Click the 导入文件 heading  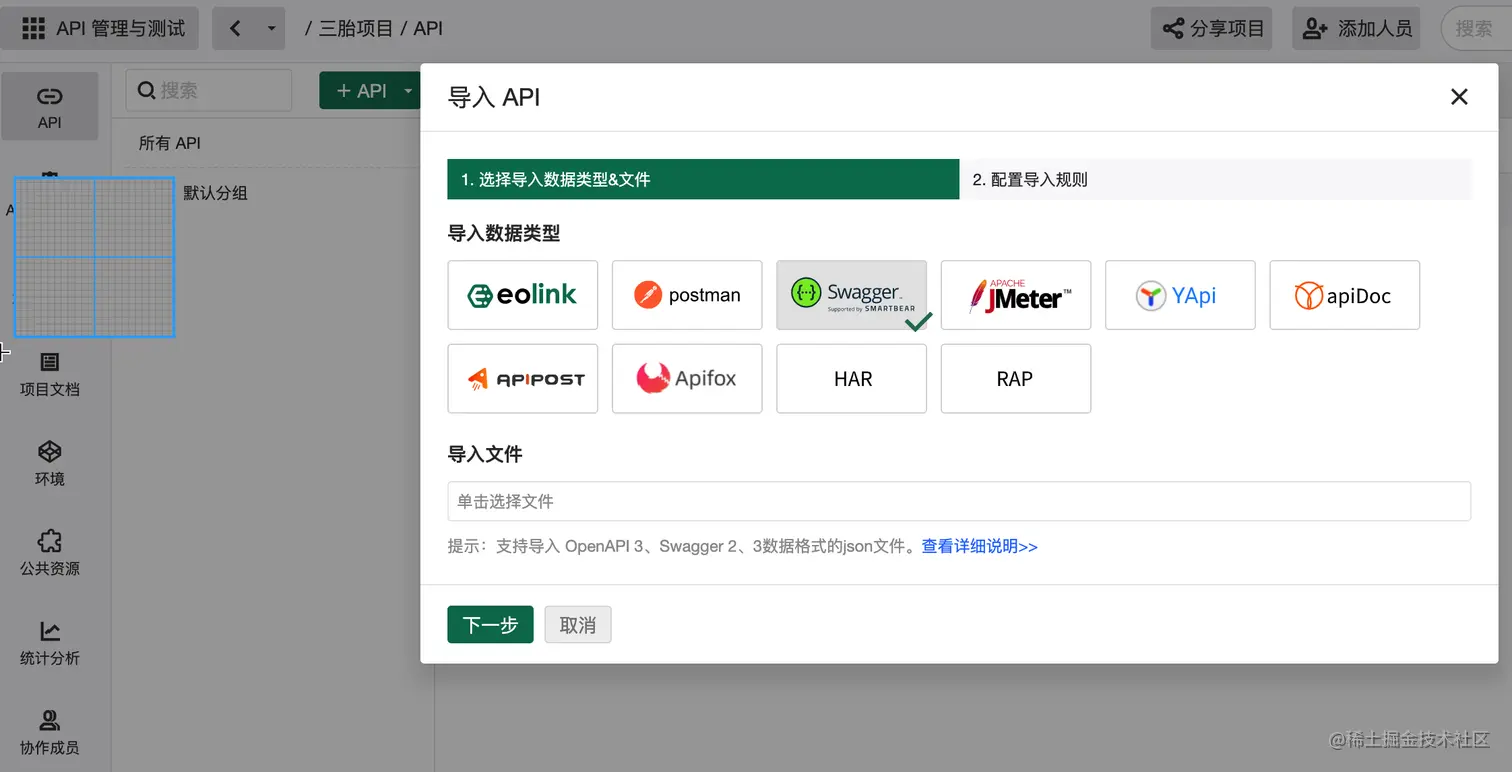click(x=485, y=454)
